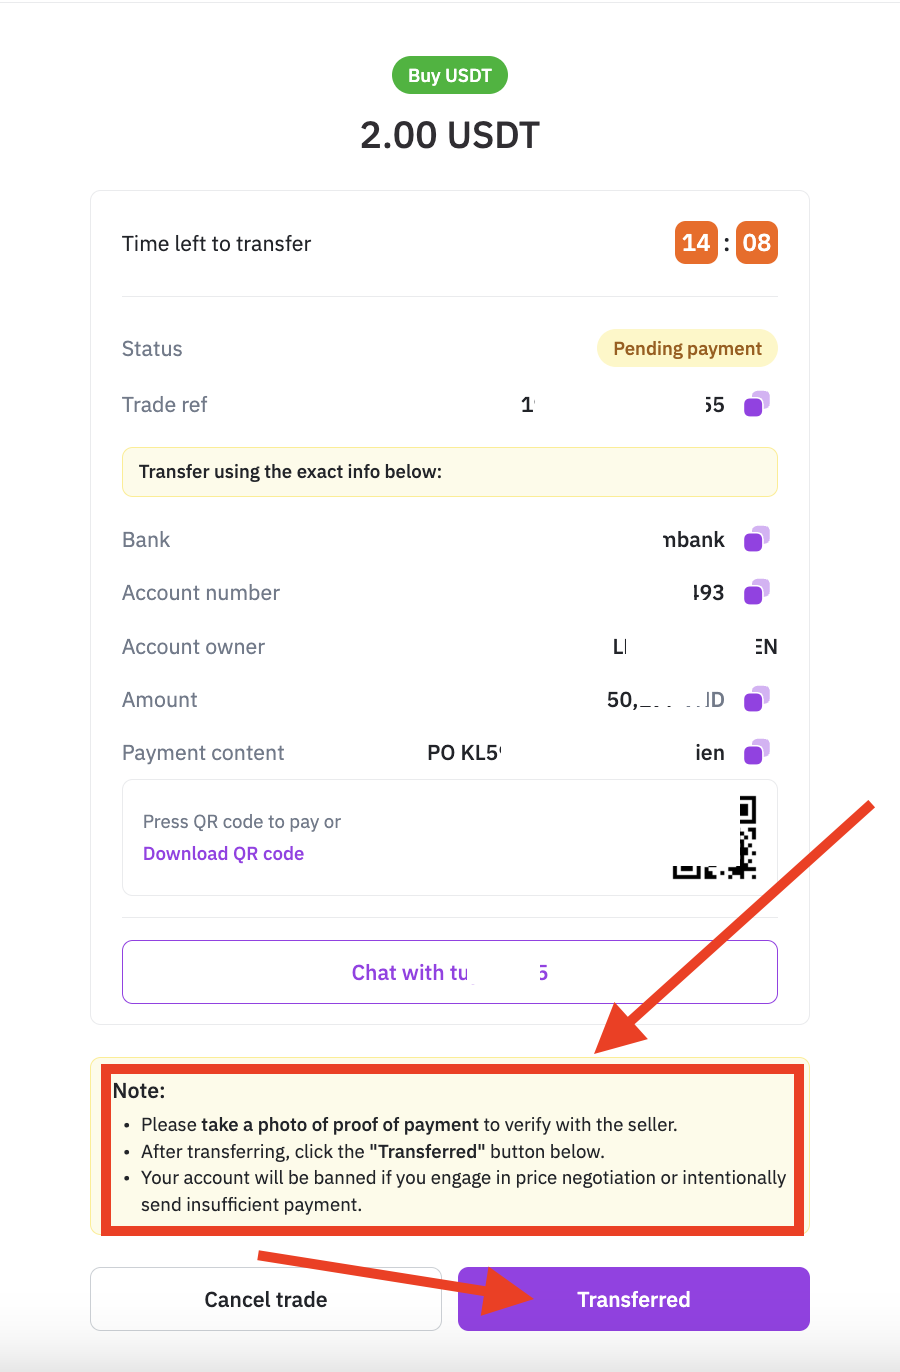
Task: Click the 'Transfer using the exact info below' banner
Action: click(x=449, y=472)
